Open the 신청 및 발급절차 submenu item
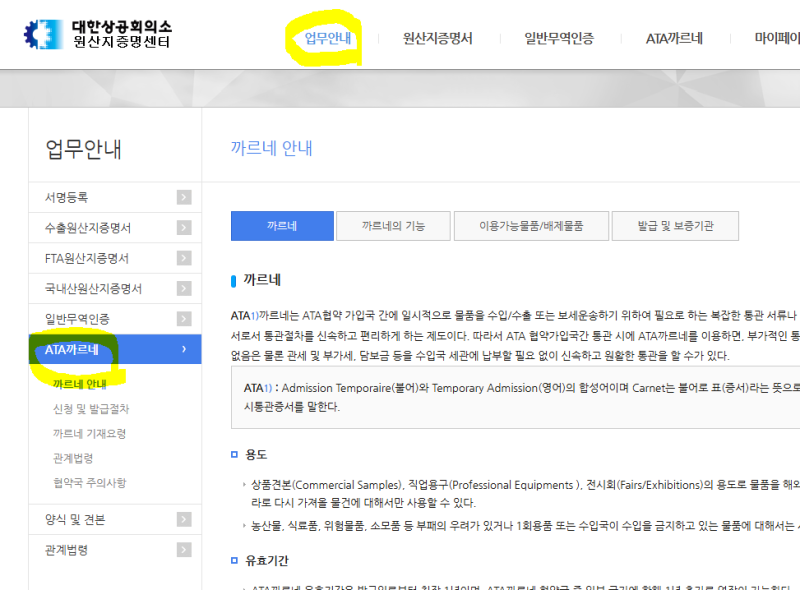Screen dimensions: 800x590 (x=91, y=409)
